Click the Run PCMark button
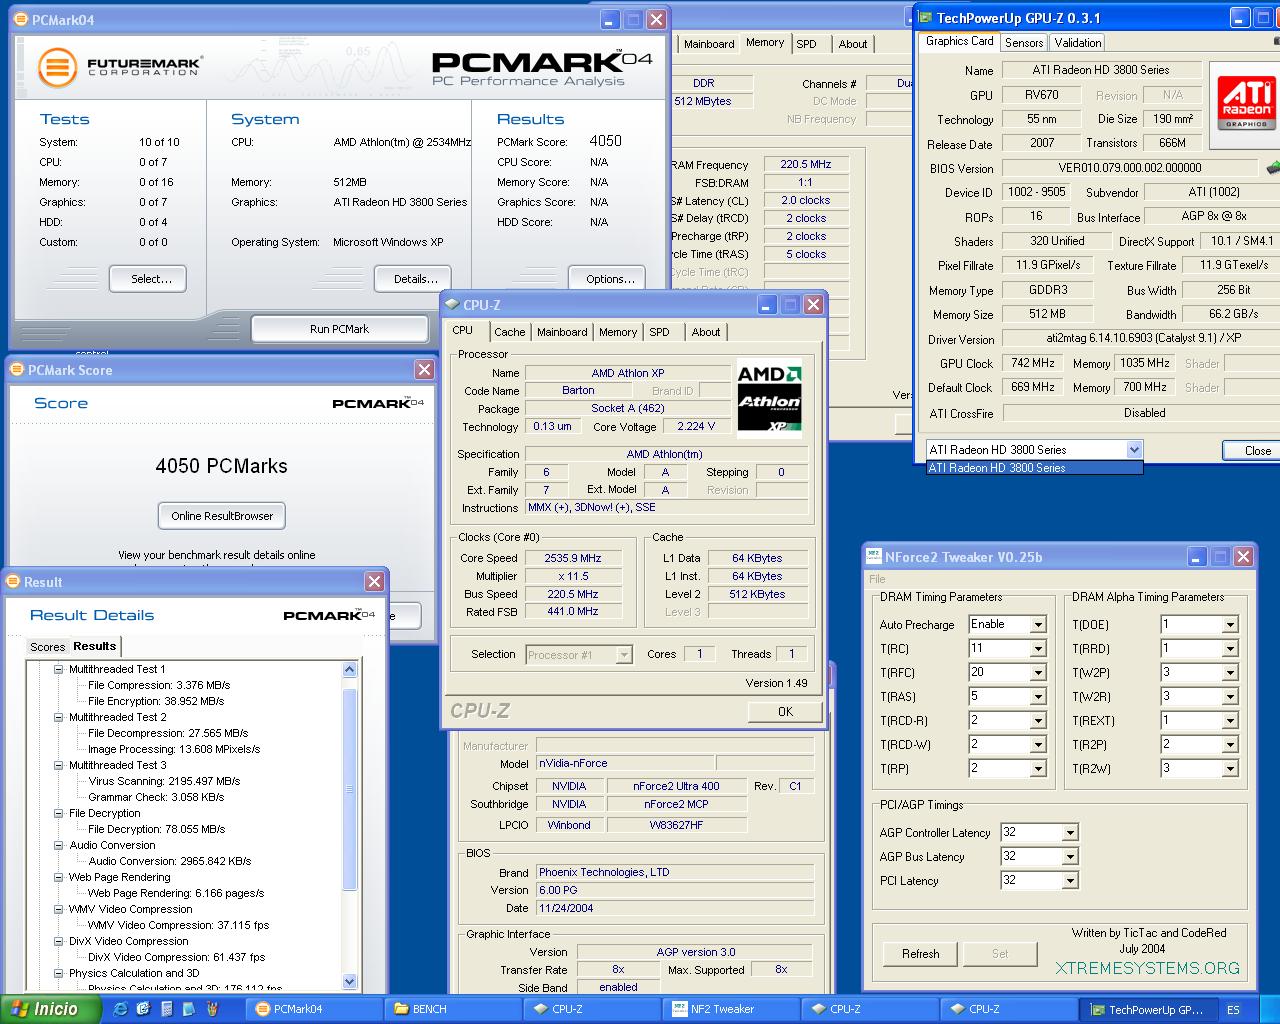Image resolution: width=1280 pixels, height=1024 pixels. [340, 329]
